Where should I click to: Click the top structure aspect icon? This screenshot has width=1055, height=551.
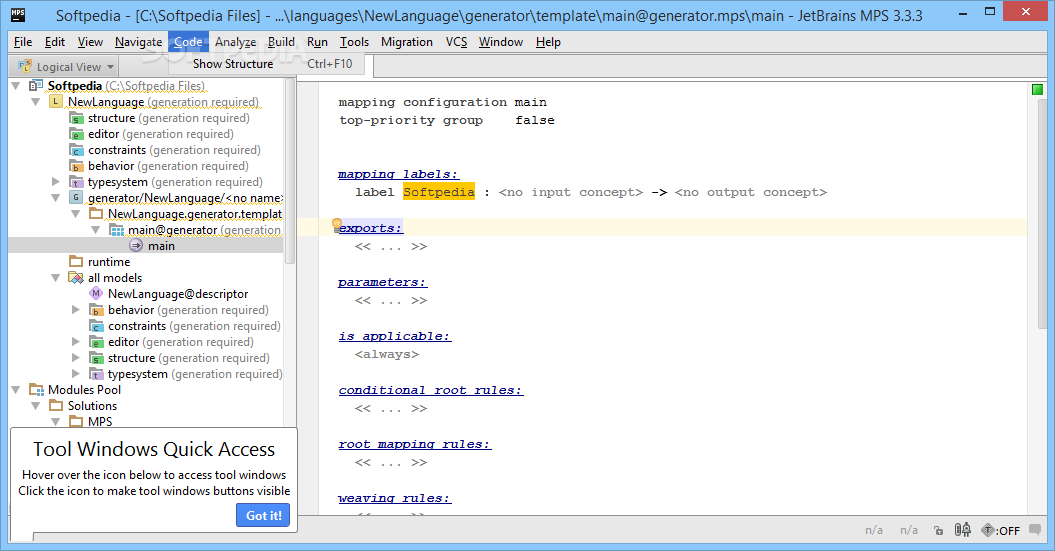[76, 118]
